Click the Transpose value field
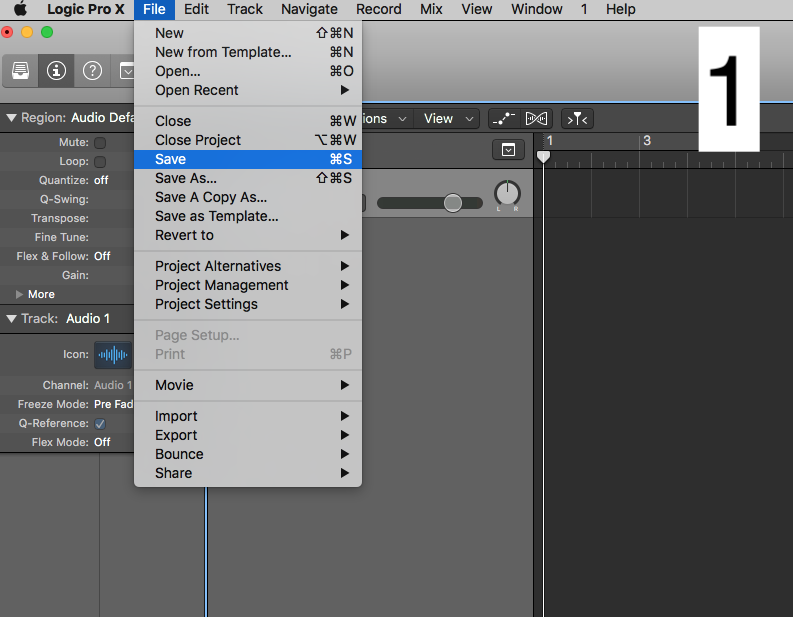The width and height of the screenshot is (793, 617). pos(113,218)
